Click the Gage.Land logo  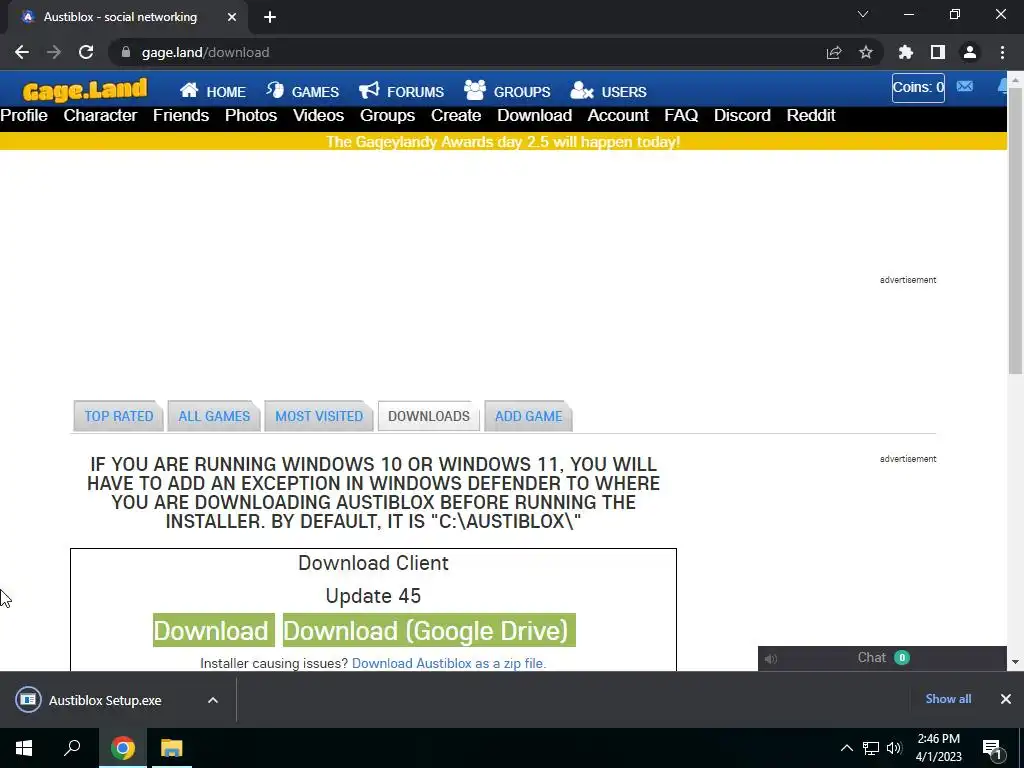point(85,90)
